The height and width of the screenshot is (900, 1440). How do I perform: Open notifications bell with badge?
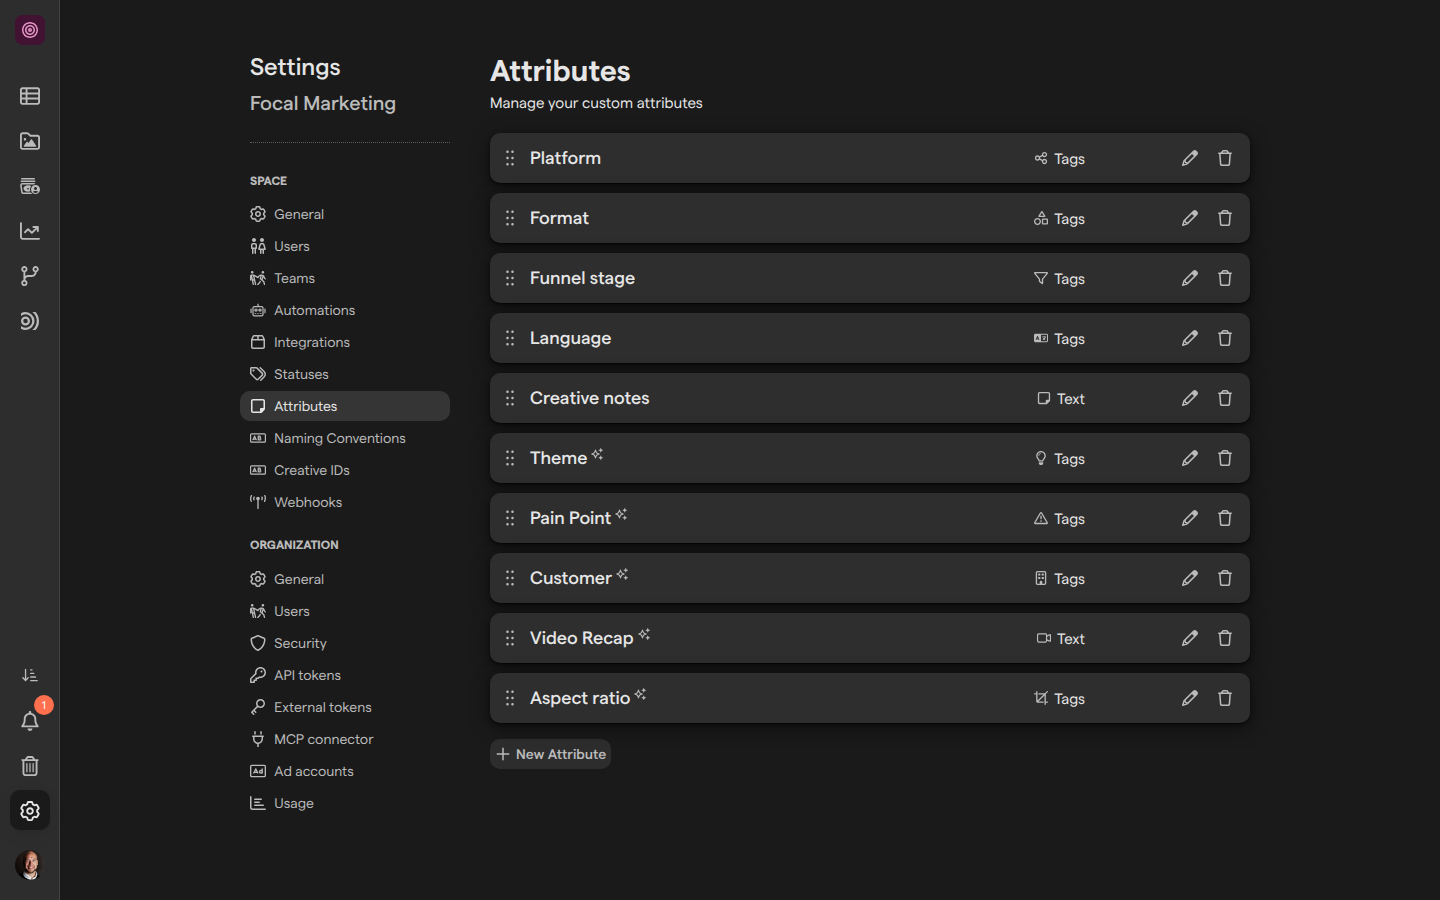point(30,721)
